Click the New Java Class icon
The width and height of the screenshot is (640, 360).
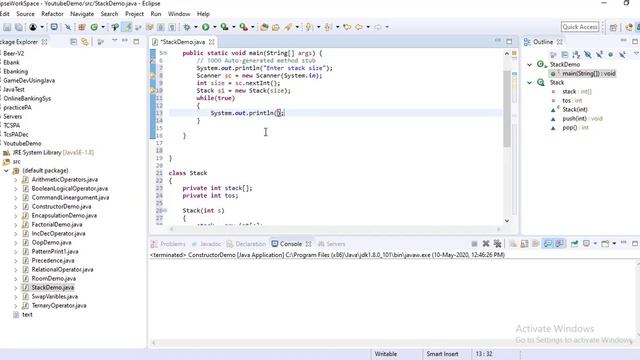point(94,27)
